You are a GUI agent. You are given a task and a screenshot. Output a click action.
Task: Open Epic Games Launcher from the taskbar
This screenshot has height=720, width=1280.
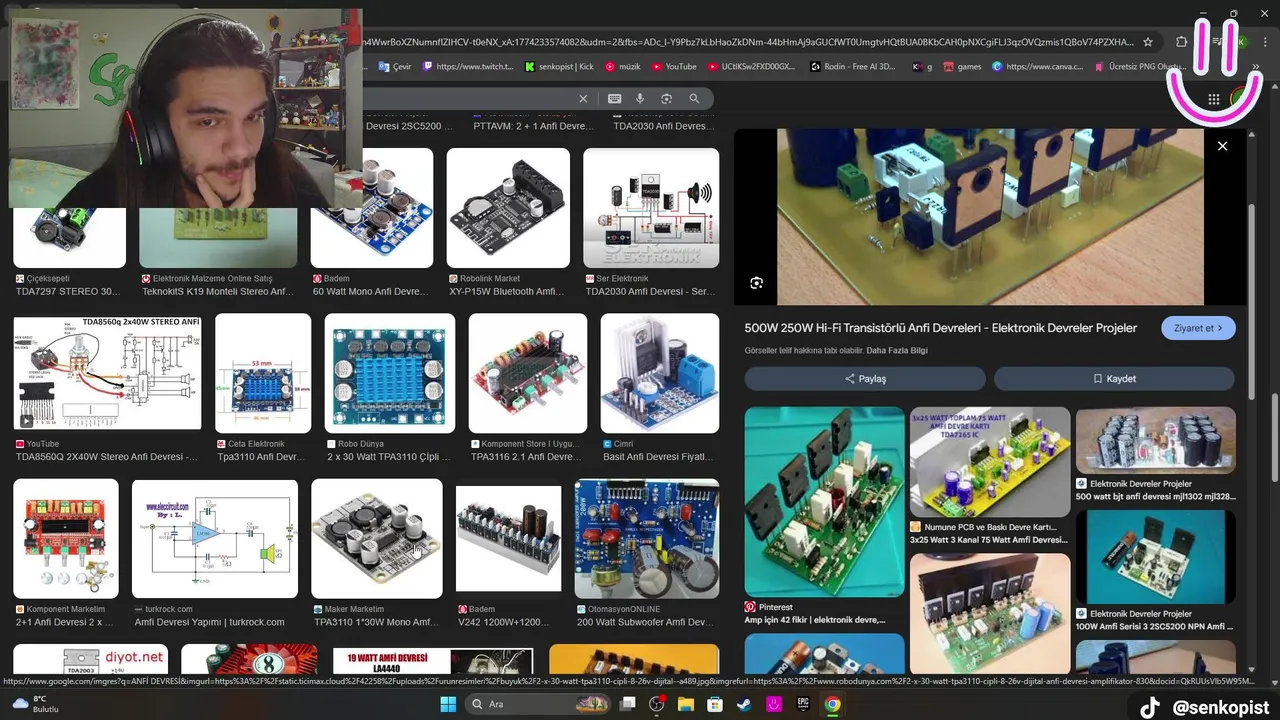pos(803,704)
